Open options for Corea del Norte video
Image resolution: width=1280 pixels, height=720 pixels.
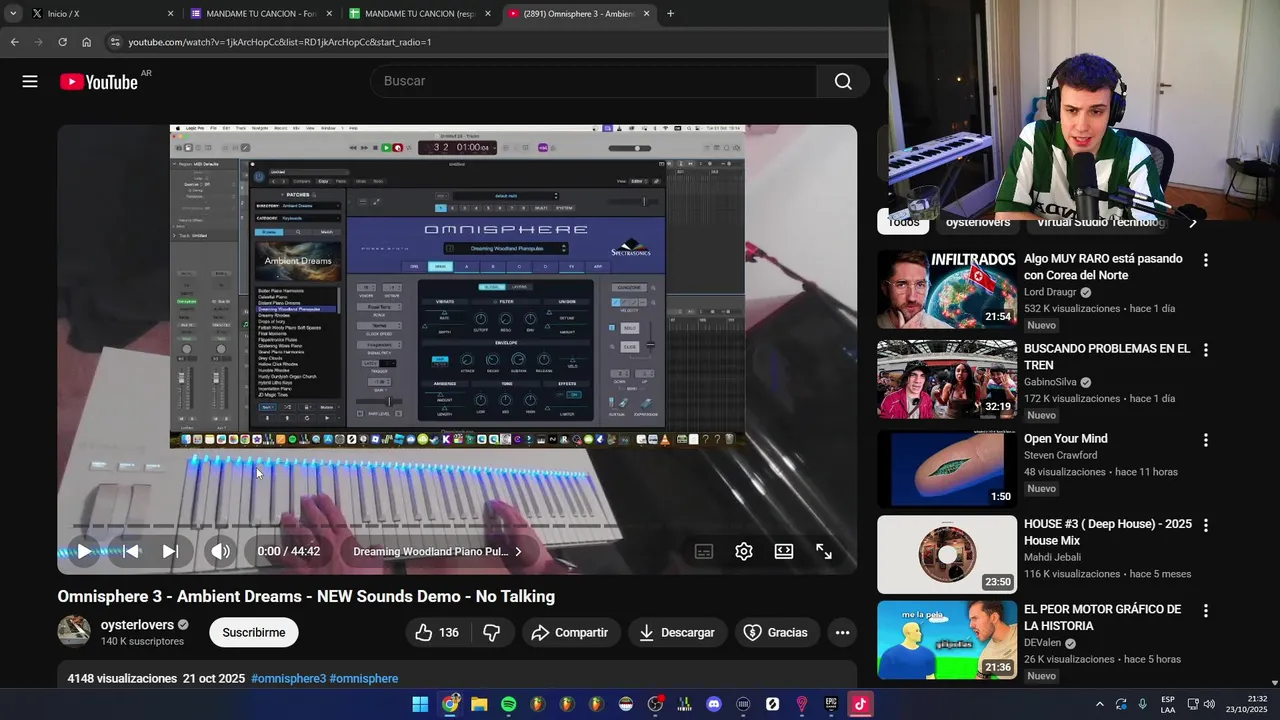1205,260
